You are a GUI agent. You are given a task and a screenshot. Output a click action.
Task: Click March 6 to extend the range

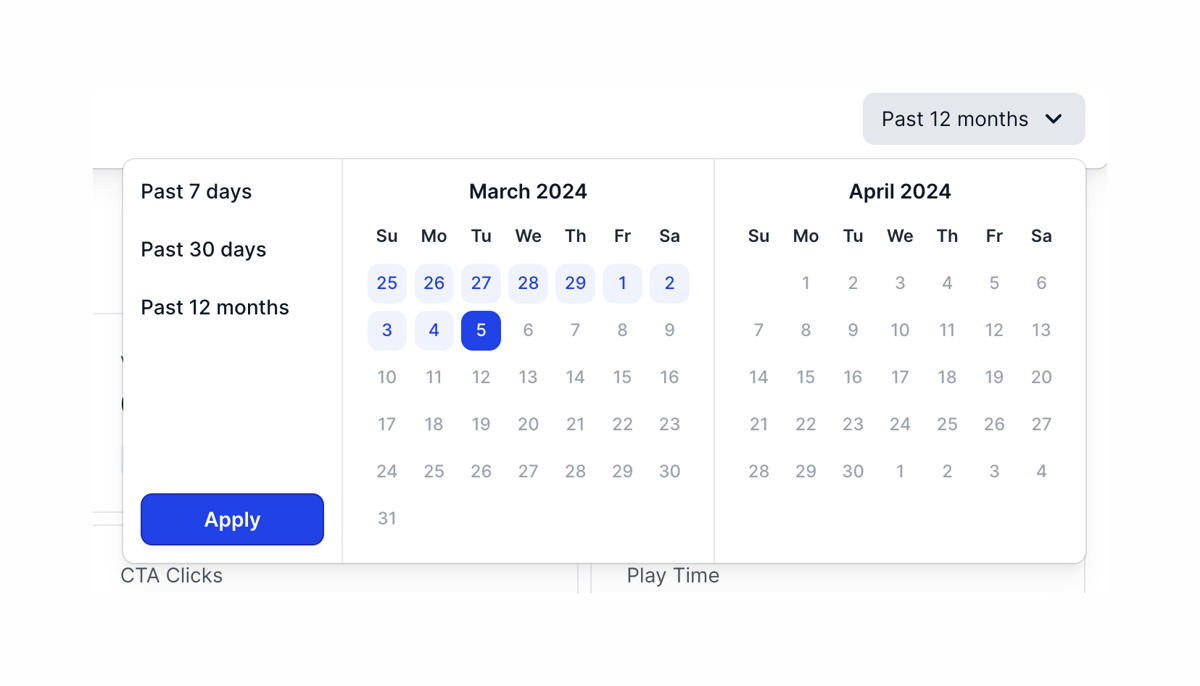pyautogui.click(x=528, y=330)
